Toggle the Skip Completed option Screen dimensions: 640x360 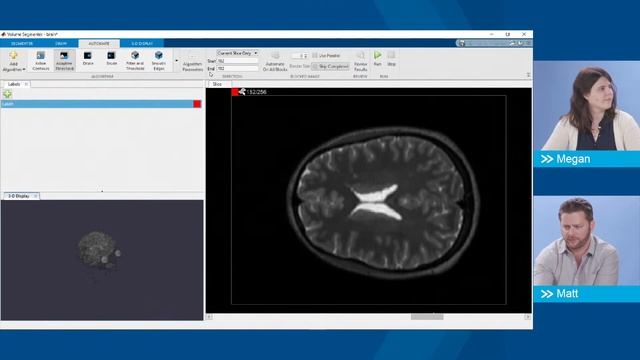331,66
